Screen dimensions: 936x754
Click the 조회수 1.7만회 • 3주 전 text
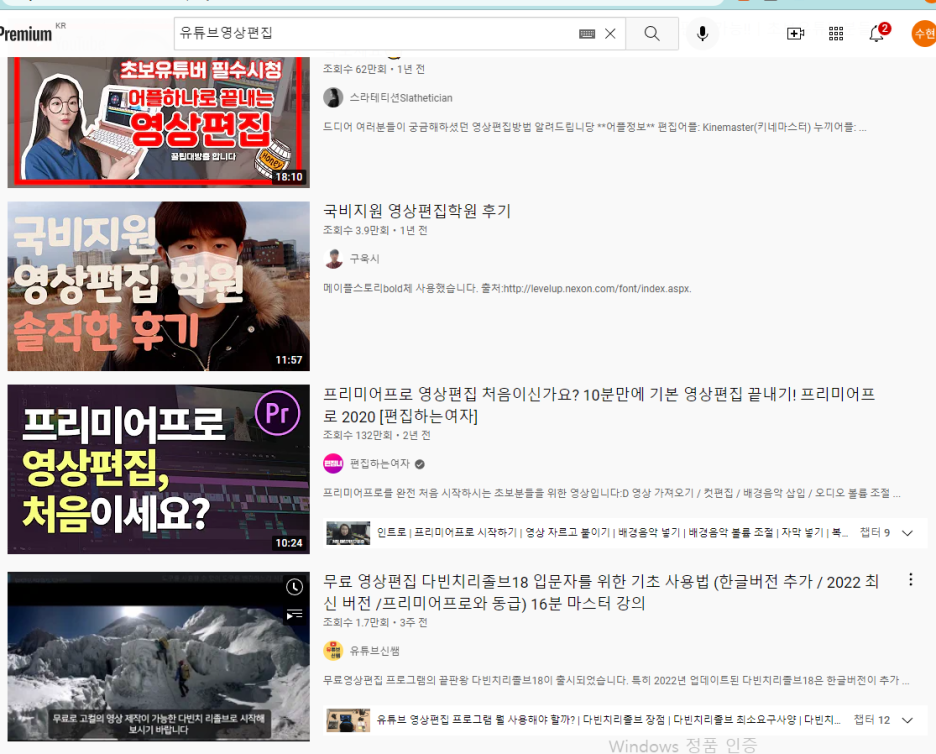375,623
